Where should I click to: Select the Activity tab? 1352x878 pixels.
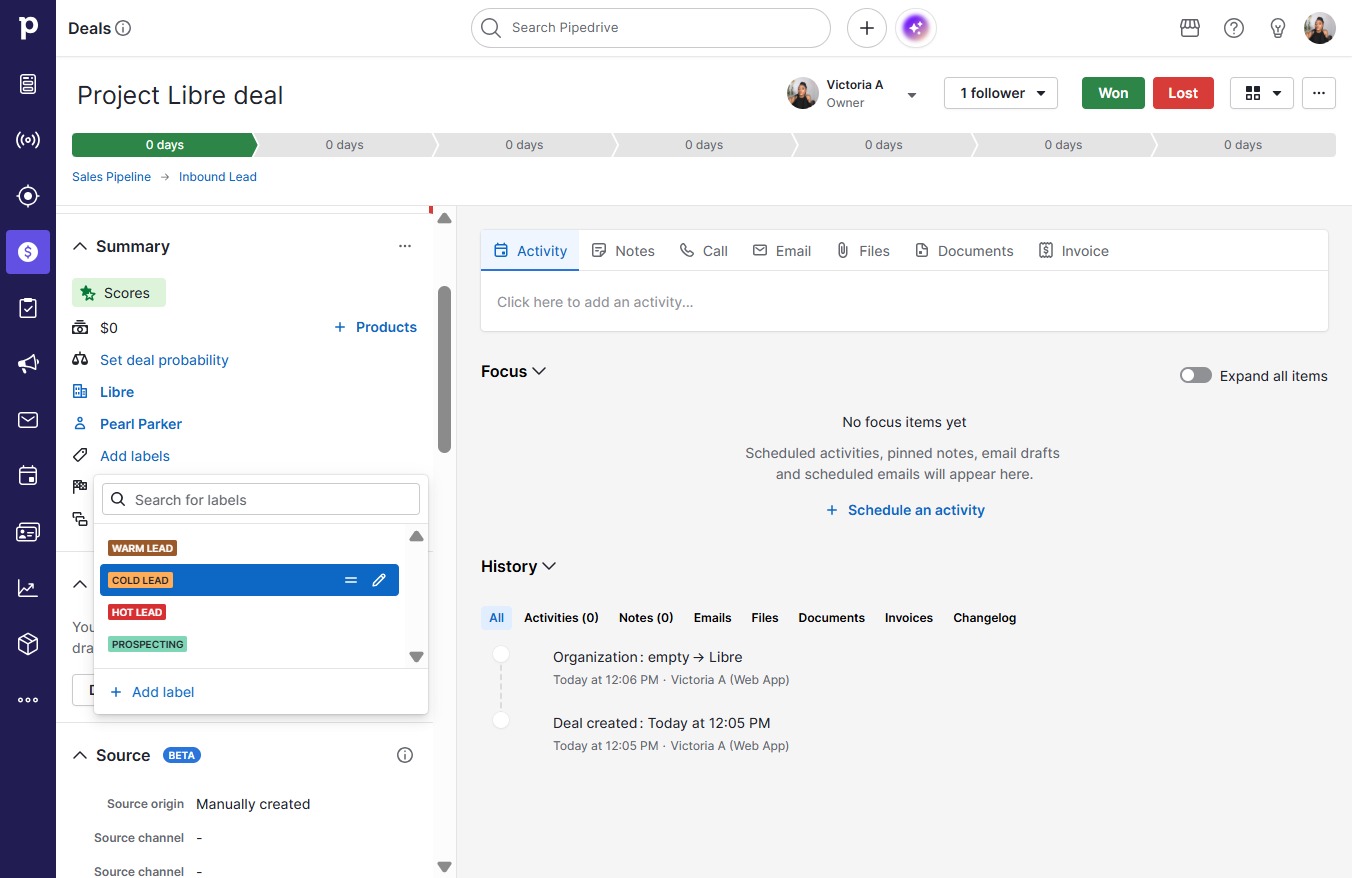(x=530, y=251)
